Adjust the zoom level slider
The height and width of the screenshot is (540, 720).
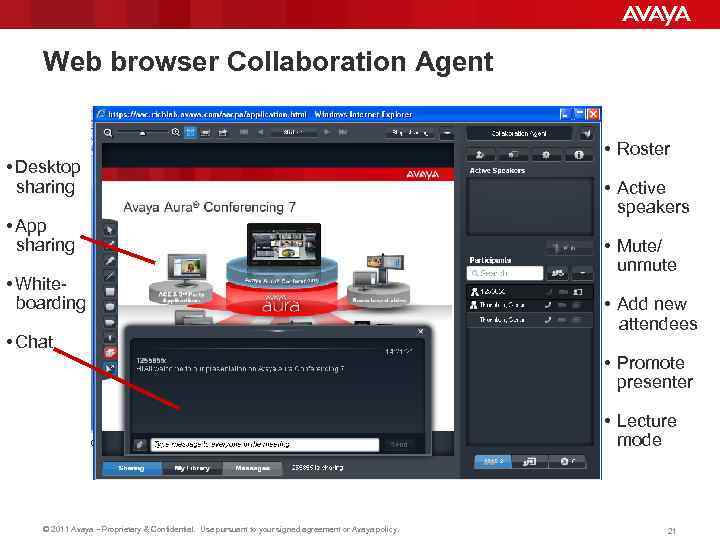[142, 133]
